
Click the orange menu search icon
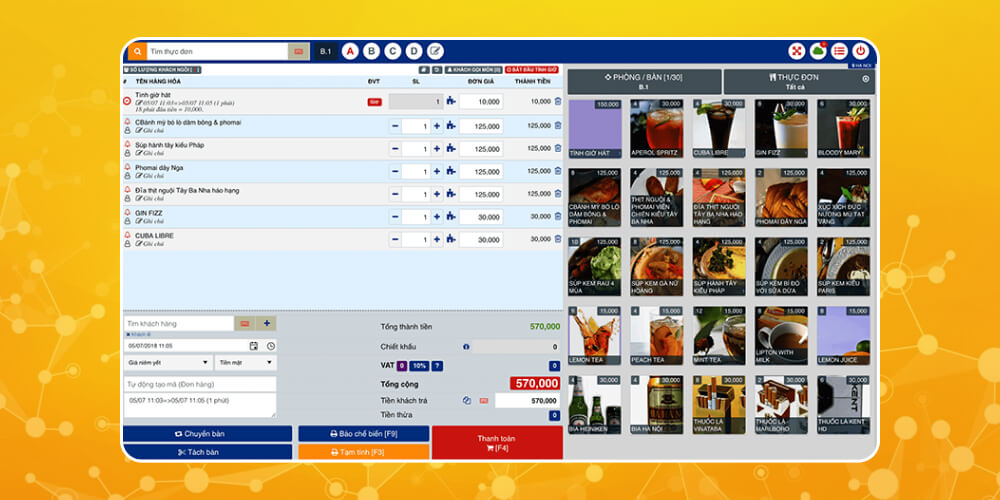(x=136, y=51)
